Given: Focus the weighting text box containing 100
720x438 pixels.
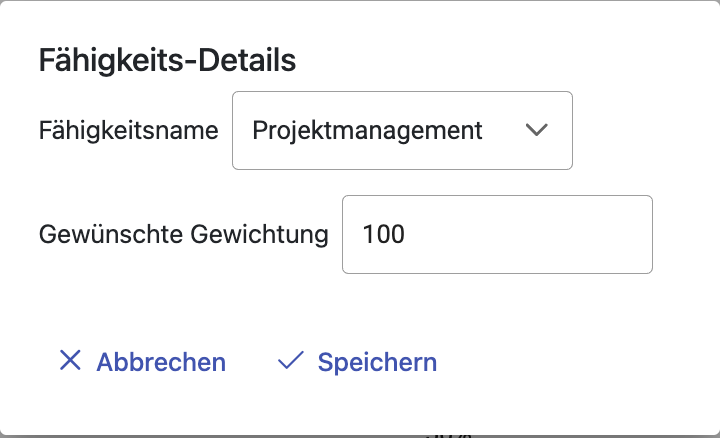Looking at the screenshot, I should coord(497,234).
